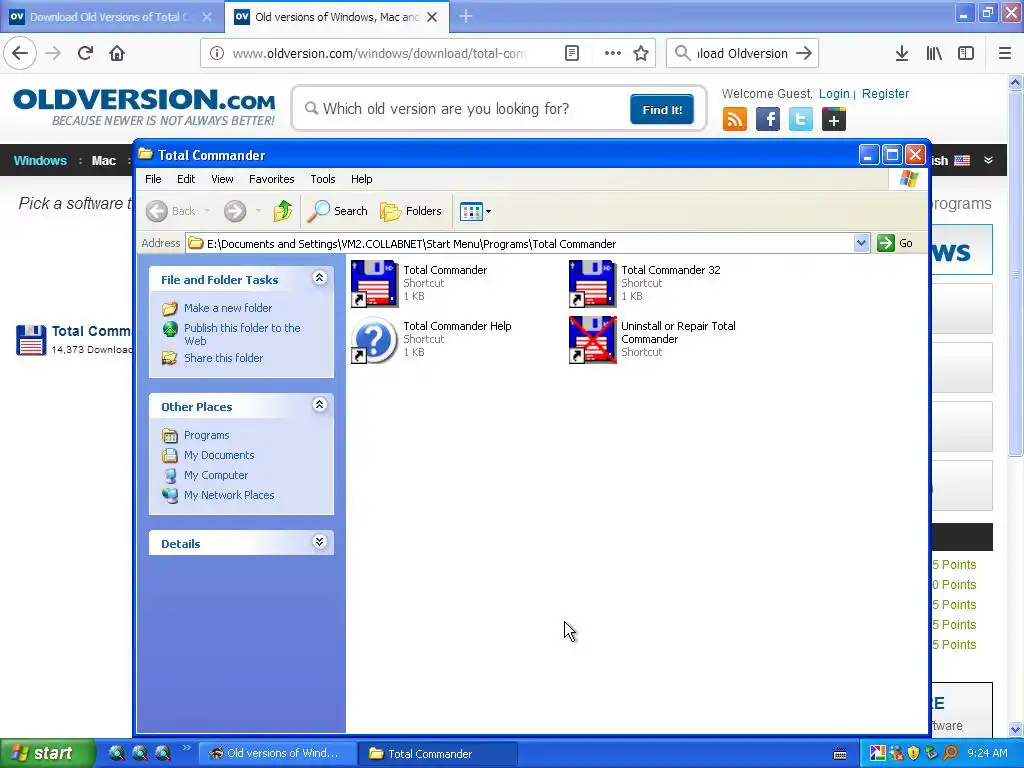
Task: Open a new Firefox tab
Action: (466, 17)
